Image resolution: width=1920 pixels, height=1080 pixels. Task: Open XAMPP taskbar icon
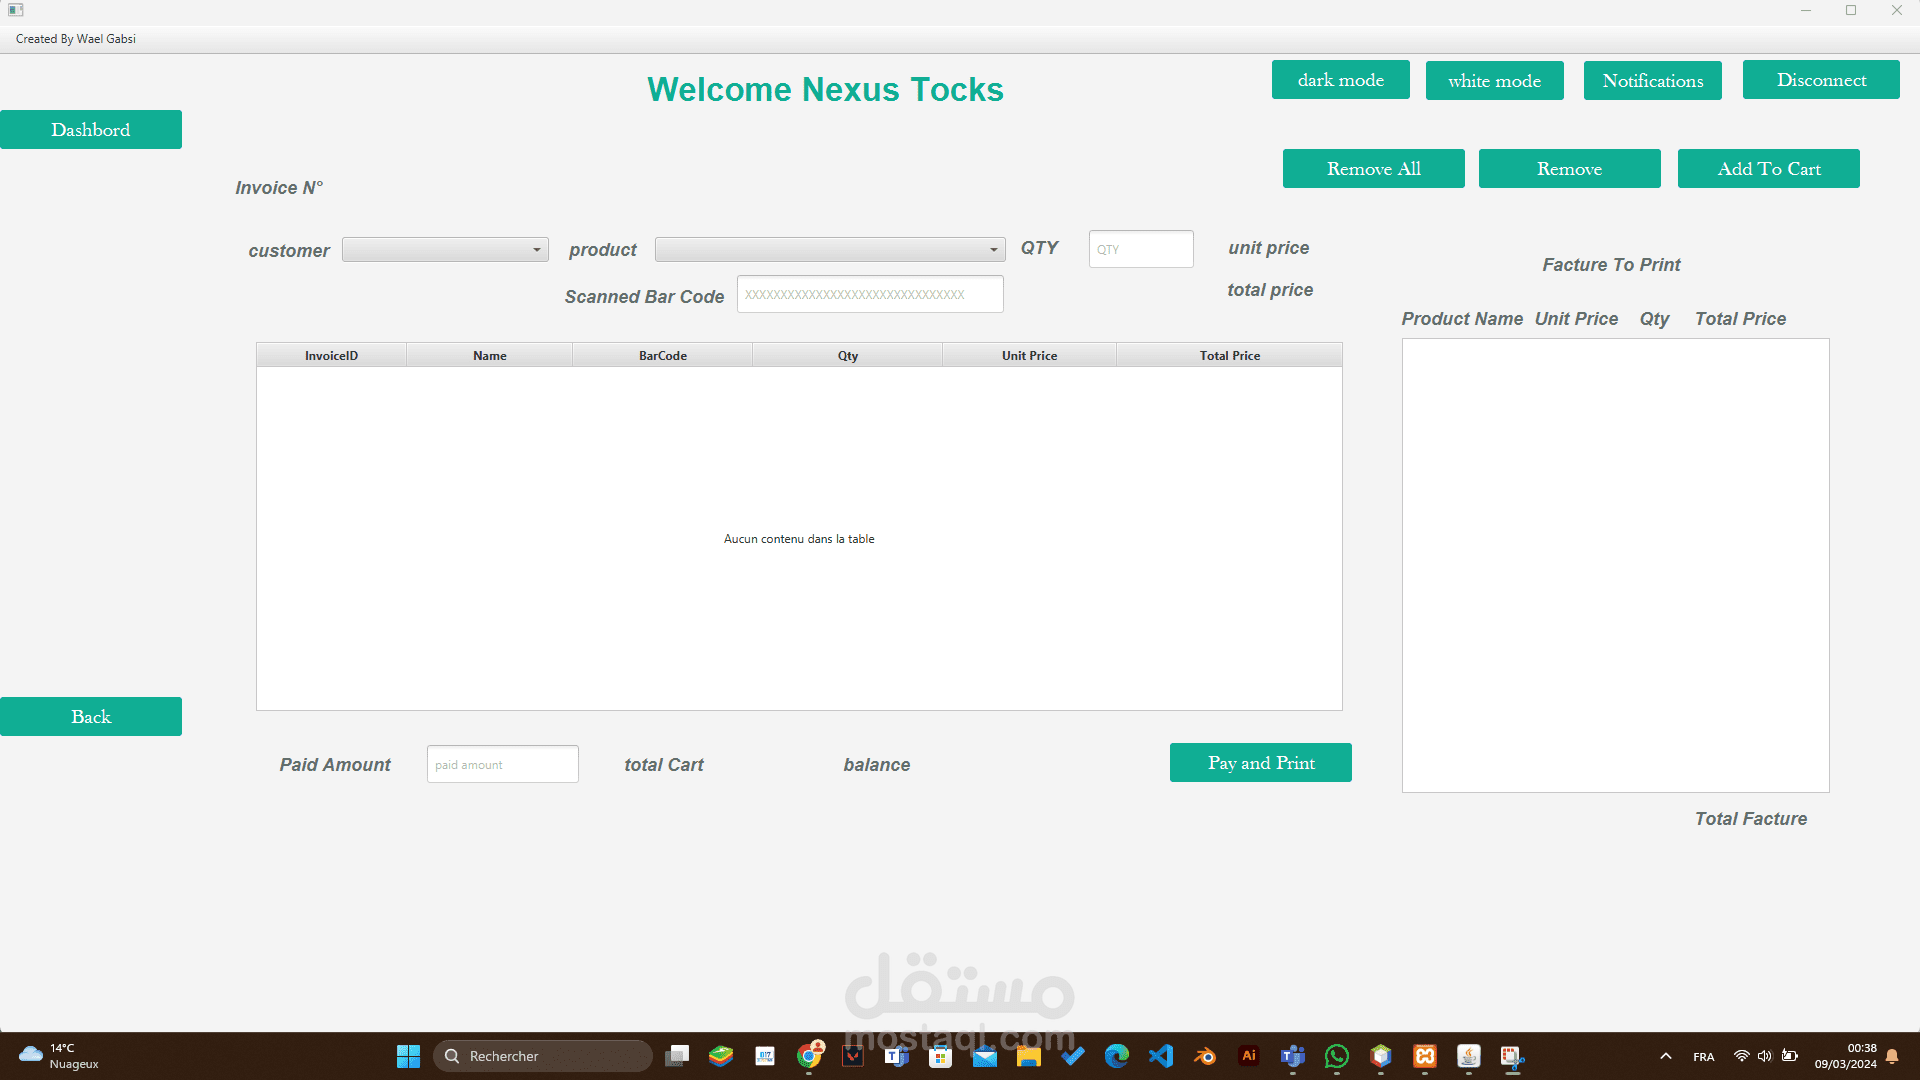click(1425, 1056)
